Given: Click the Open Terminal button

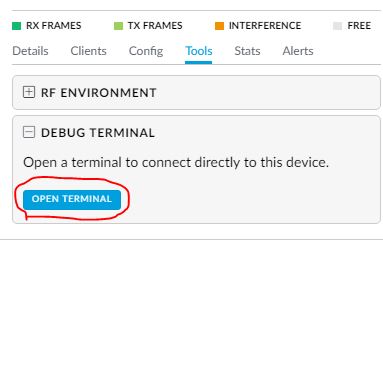Looking at the screenshot, I should (x=72, y=199).
